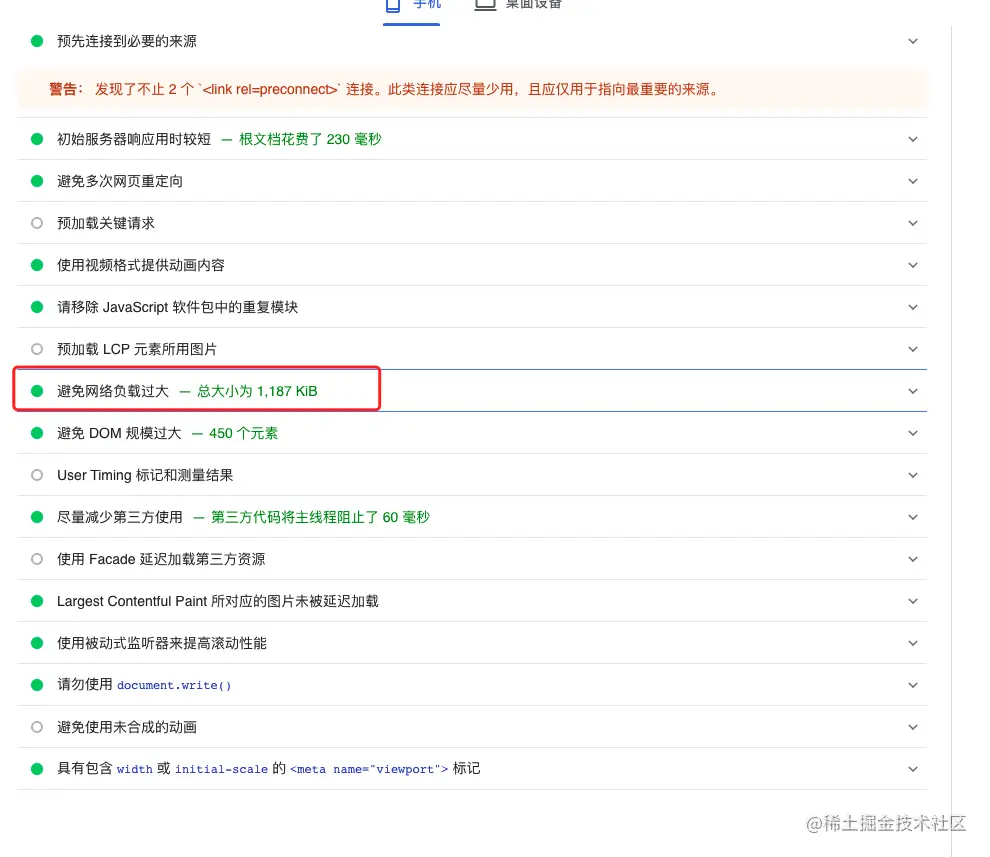The image size is (990, 857).
Task: Click green indicator next to 避免多次网页重定向
Action: 37,181
